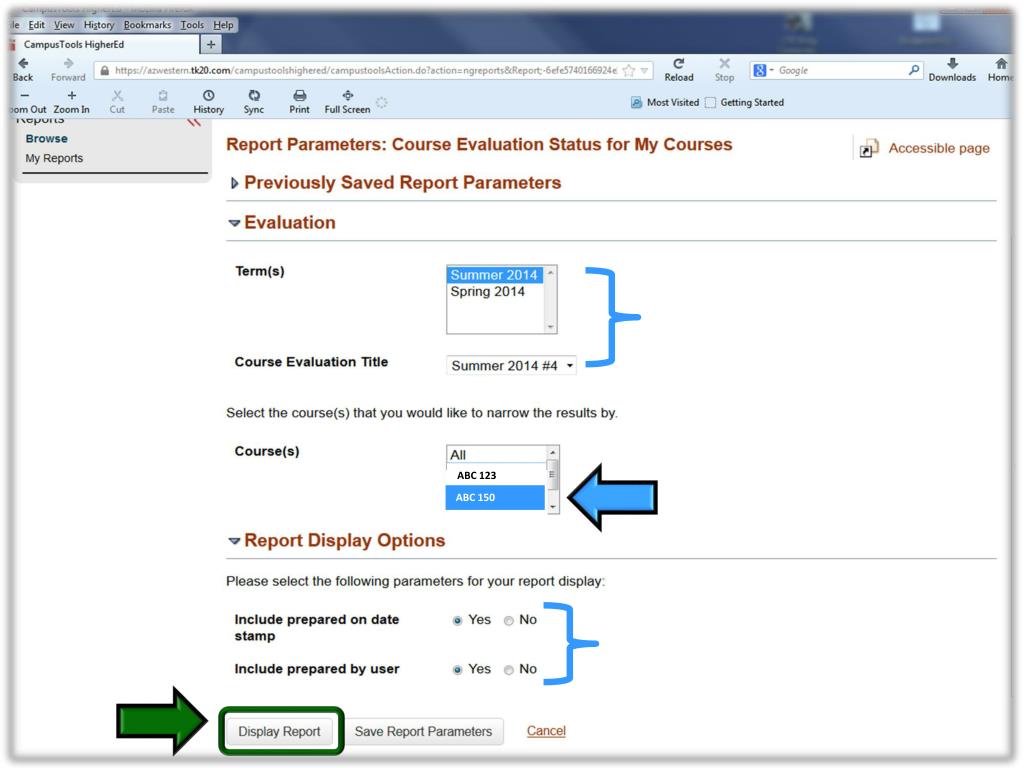This screenshot has width=1024, height=768.
Task: Click the Accessible page icon
Action: click(x=869, y=149)
